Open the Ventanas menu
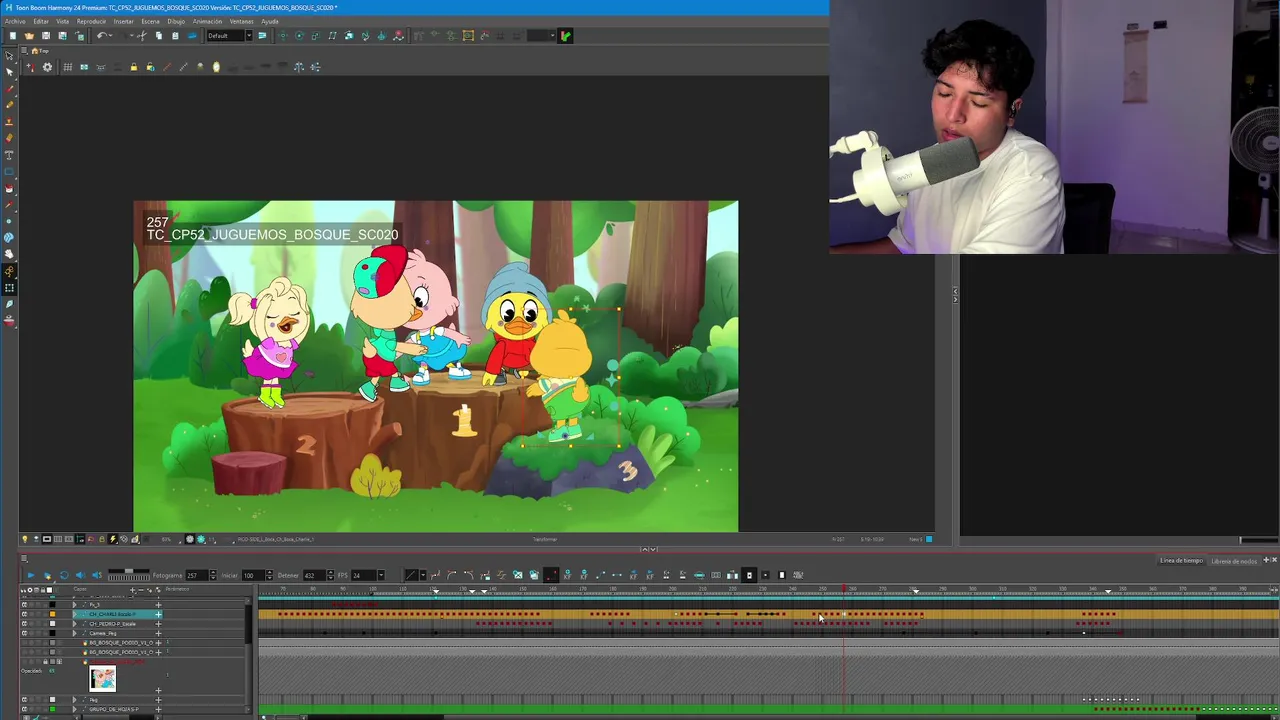This screenshot has height=720, width=1280. click(242, 21)
